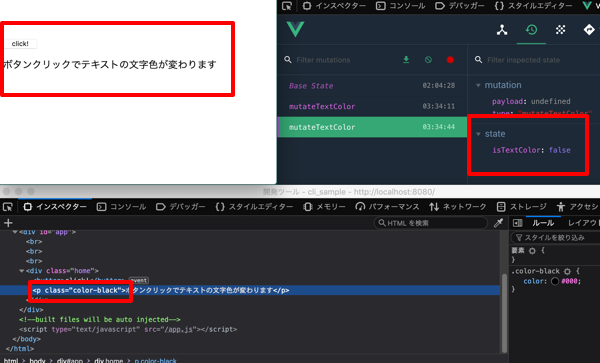Click the plus icon to create new node

tap(8, 223)
